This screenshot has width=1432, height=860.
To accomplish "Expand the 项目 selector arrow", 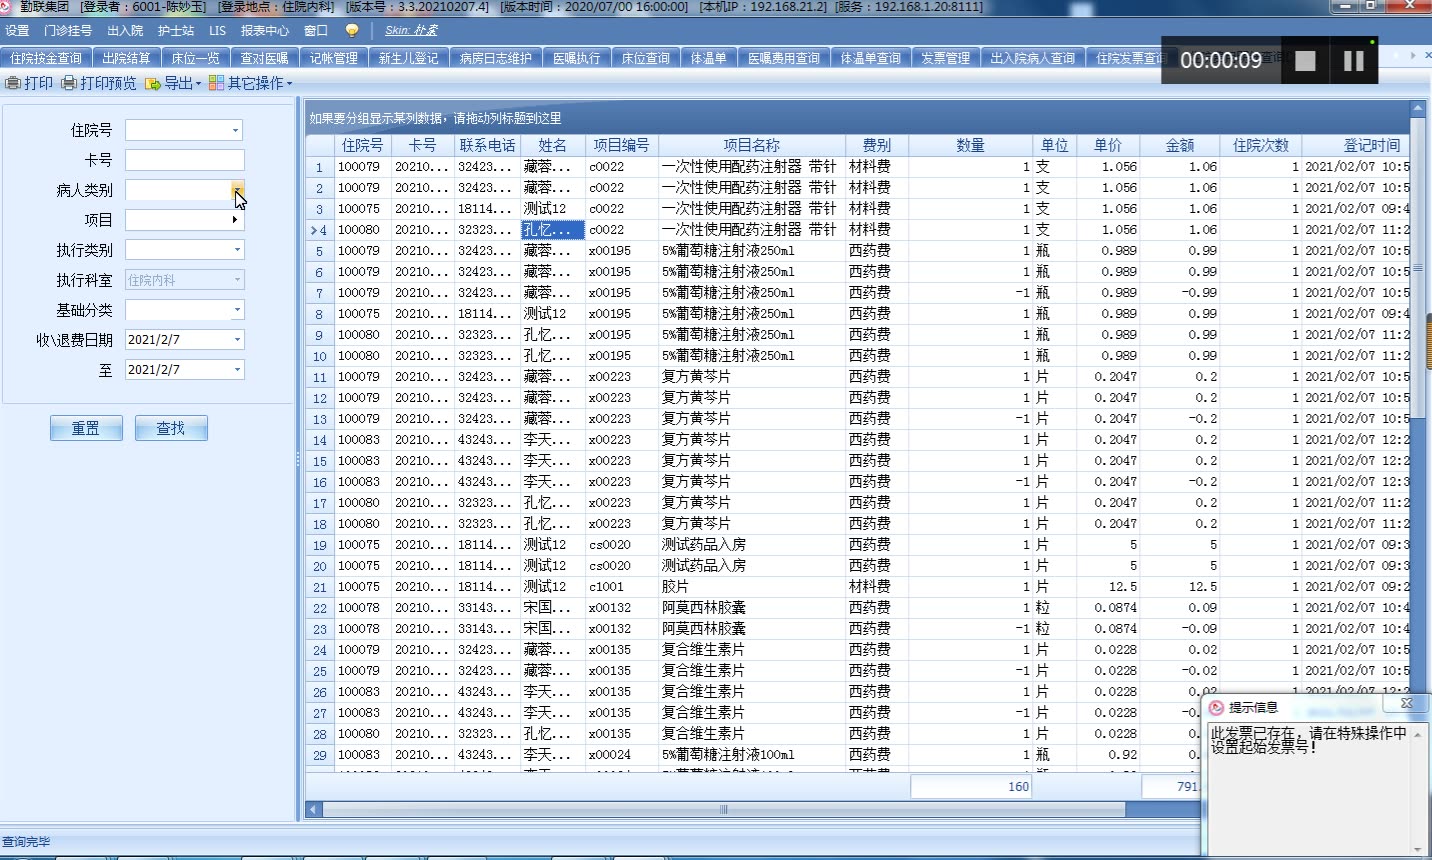I will pos(236,220).
